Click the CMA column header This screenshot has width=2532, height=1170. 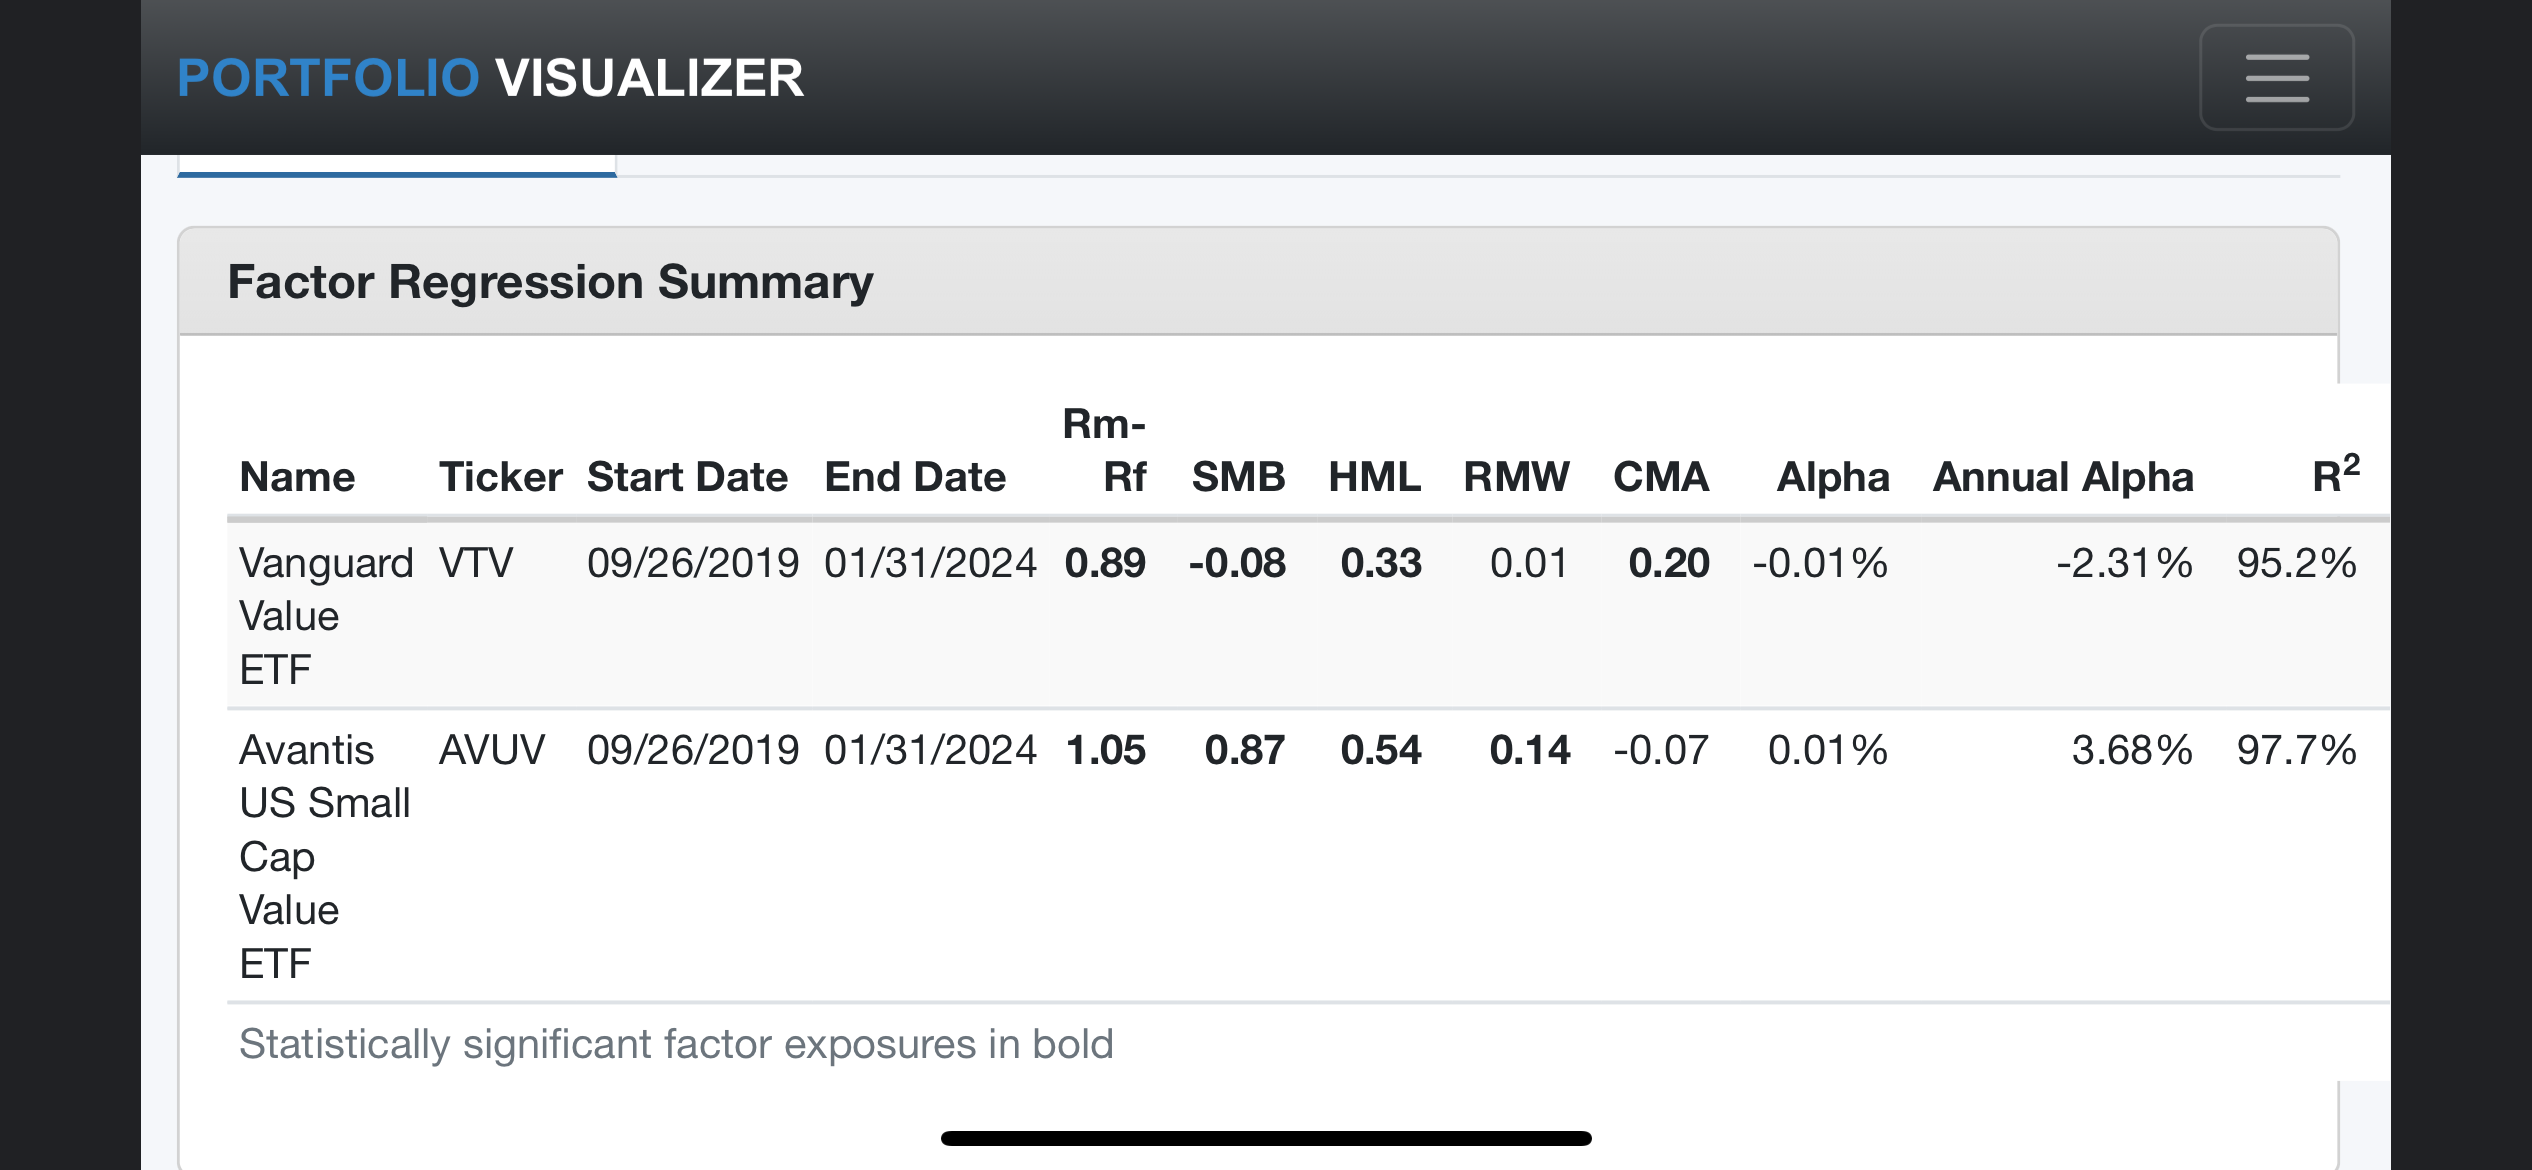[1661, 477]
